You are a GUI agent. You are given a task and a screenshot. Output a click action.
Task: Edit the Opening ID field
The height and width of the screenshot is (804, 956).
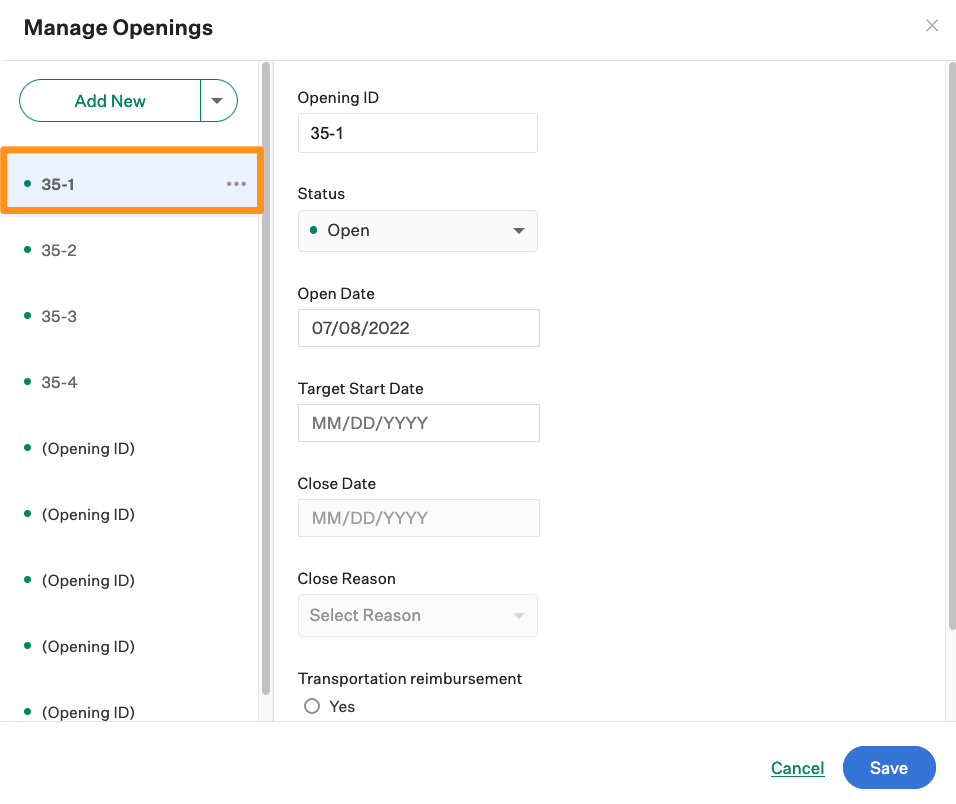pos(417,132)
